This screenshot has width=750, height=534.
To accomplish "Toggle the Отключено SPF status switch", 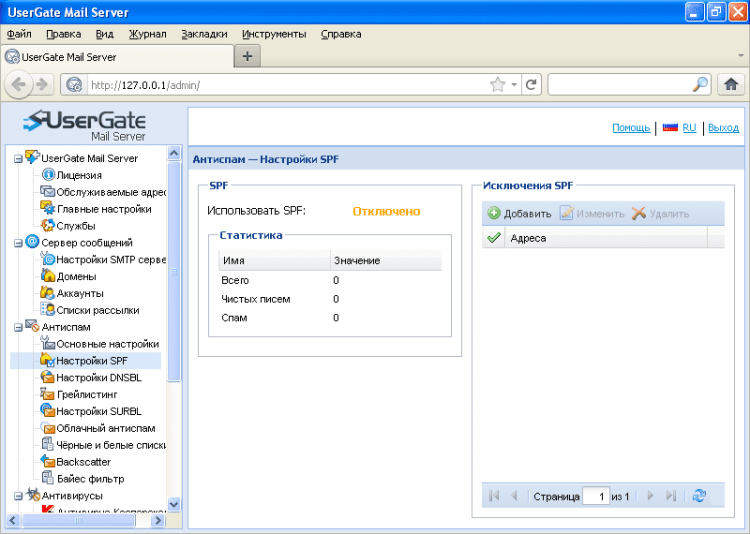I will point(386,211).
